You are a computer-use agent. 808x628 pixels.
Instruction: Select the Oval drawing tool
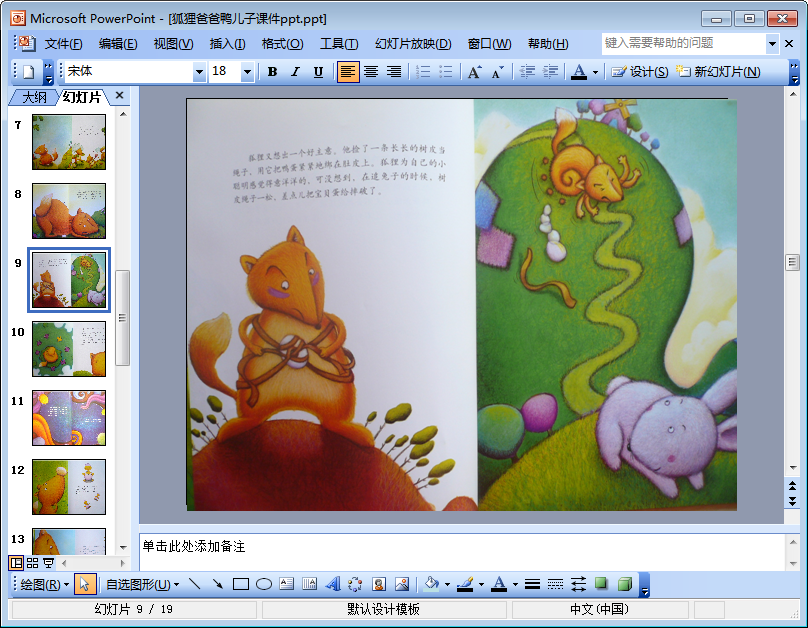(x=264, y=584)
